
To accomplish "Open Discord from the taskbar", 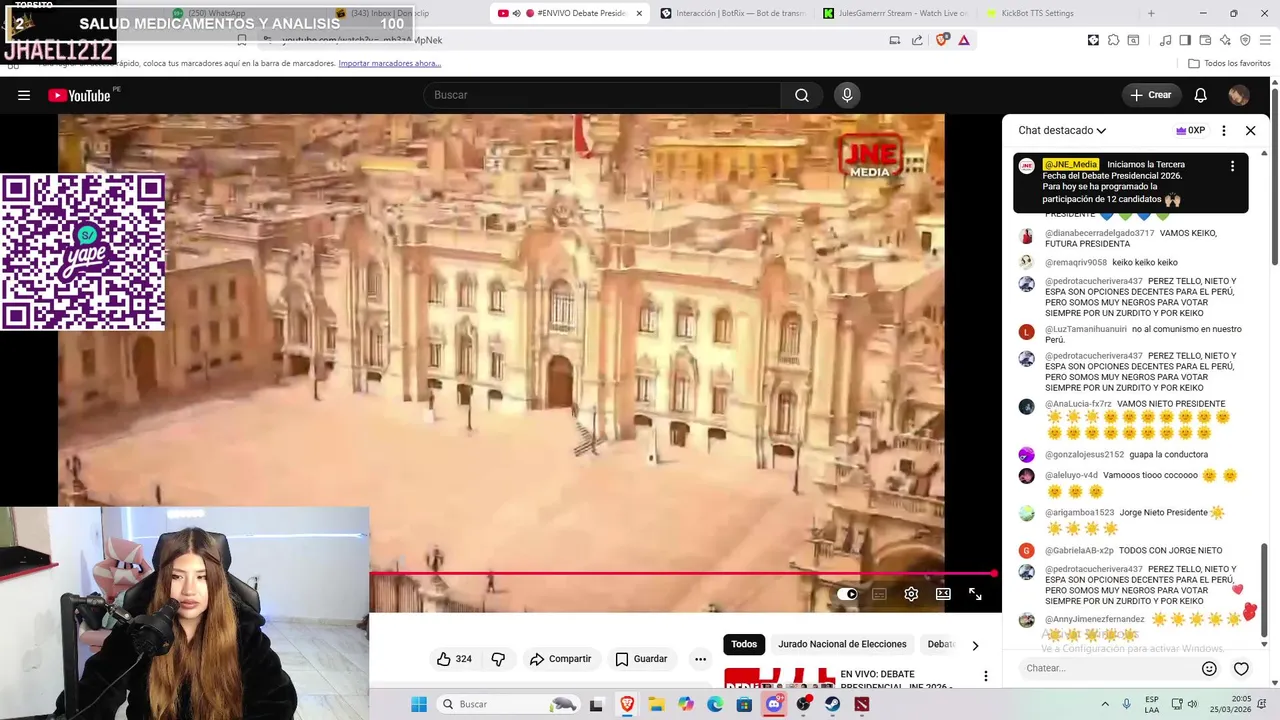I will 774,704.
